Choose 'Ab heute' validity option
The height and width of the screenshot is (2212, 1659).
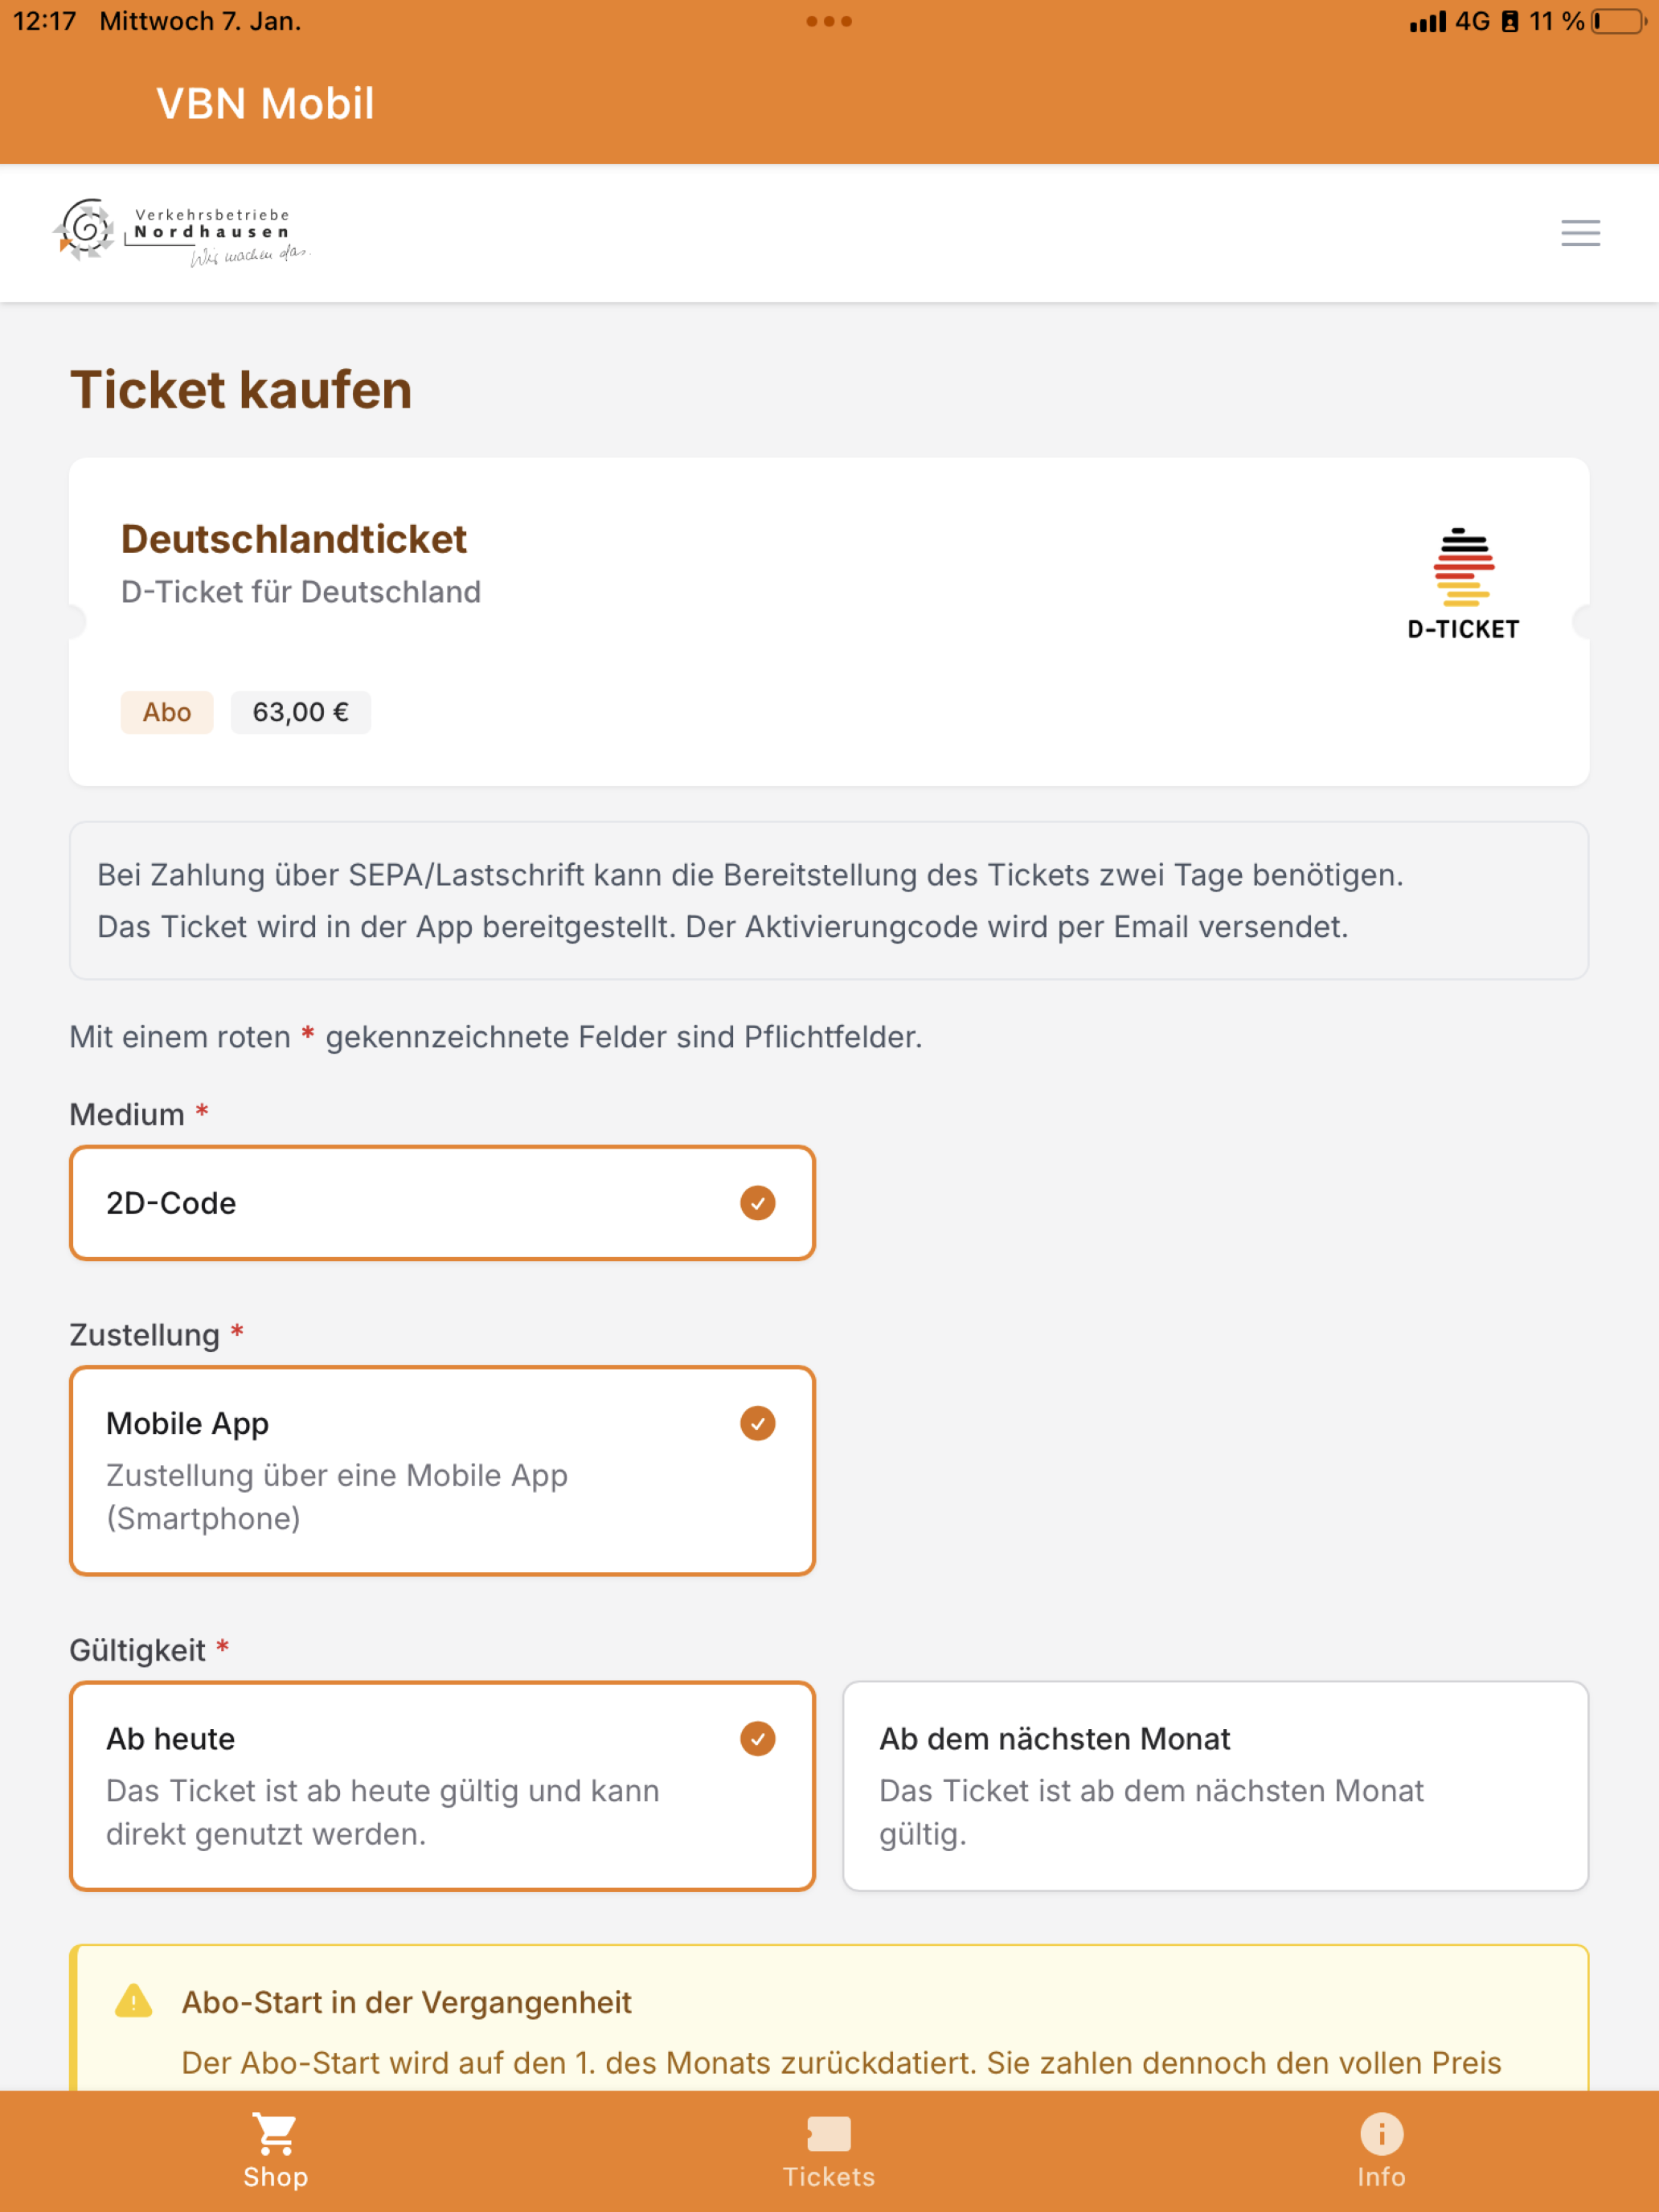pos(442,1786)
